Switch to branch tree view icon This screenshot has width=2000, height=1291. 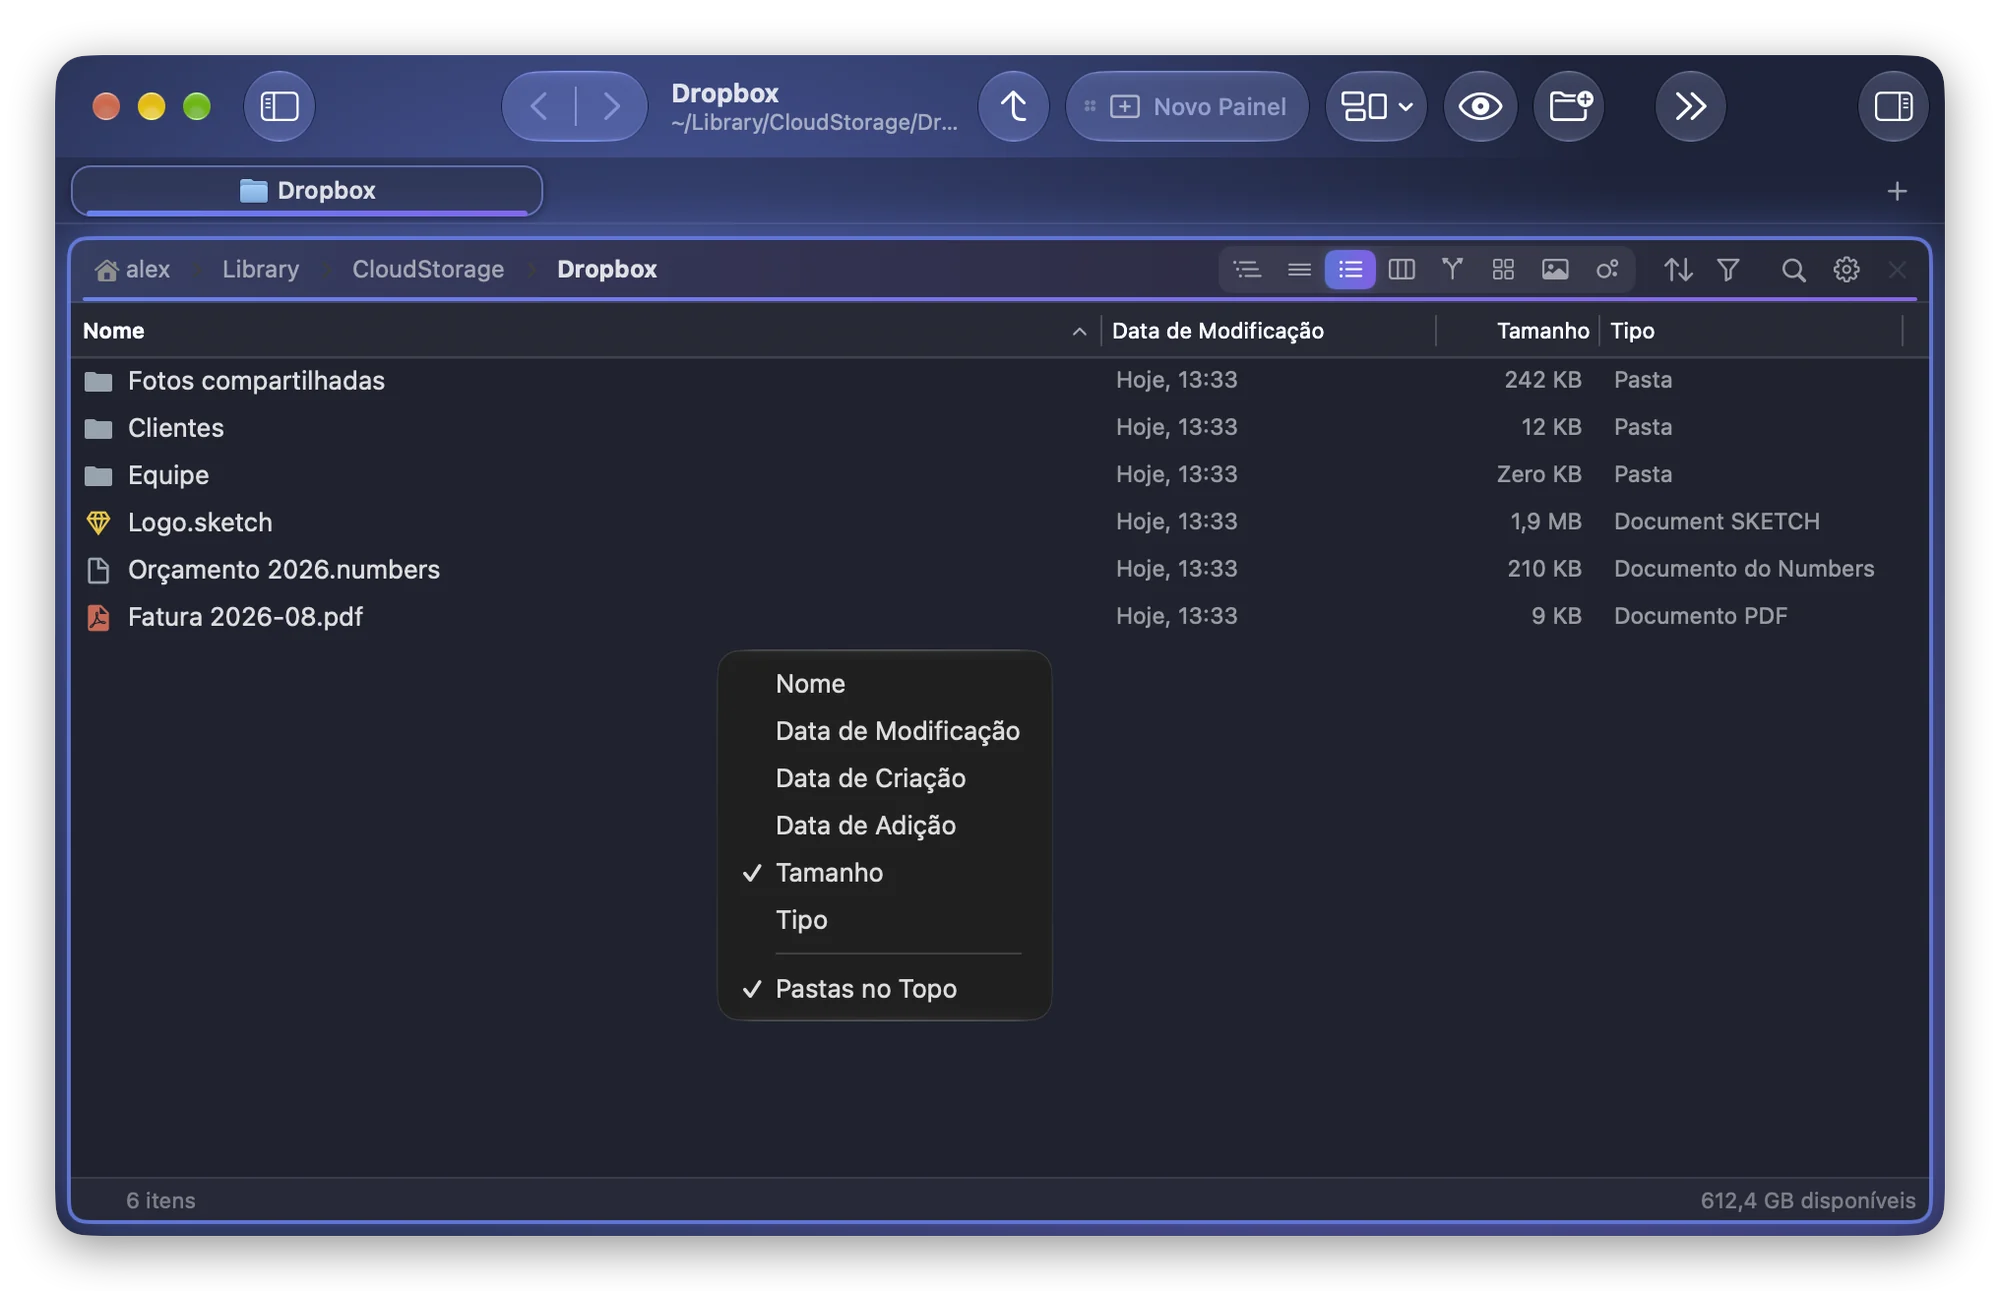pos(1452,269)
